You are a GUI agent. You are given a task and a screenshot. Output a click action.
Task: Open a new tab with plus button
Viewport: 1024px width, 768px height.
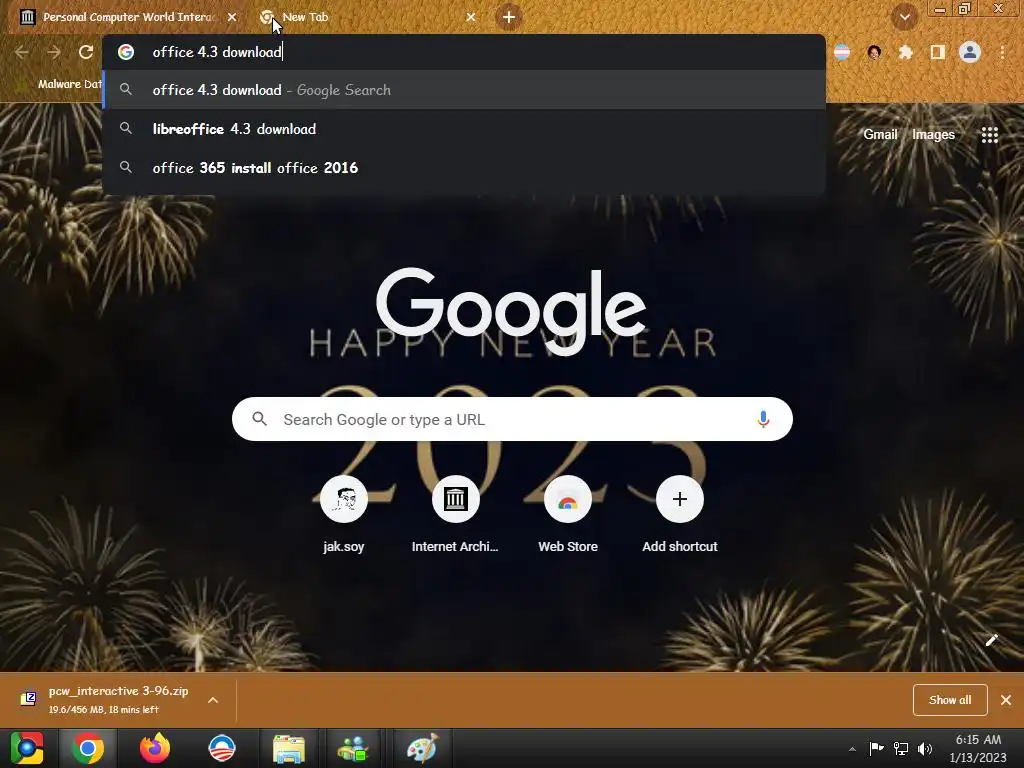pyautogui.click(x=509, y=17)
